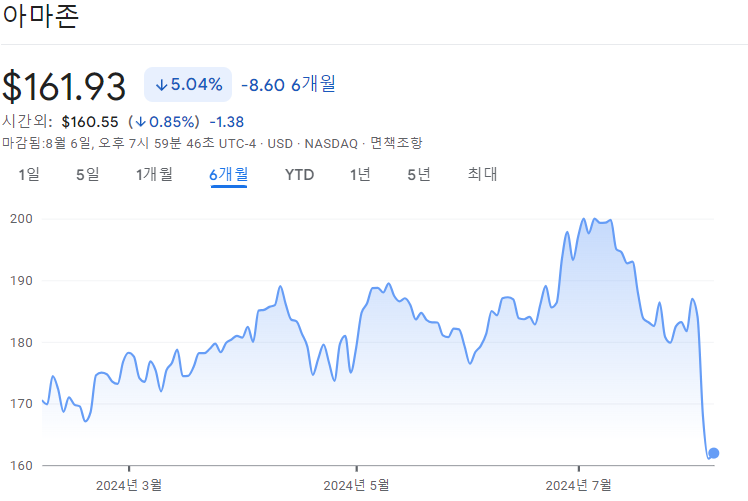The width and height of the screenshot is (748, 501).
Task: Switch to the 1개월 chart range
Action: pos(154,175)
